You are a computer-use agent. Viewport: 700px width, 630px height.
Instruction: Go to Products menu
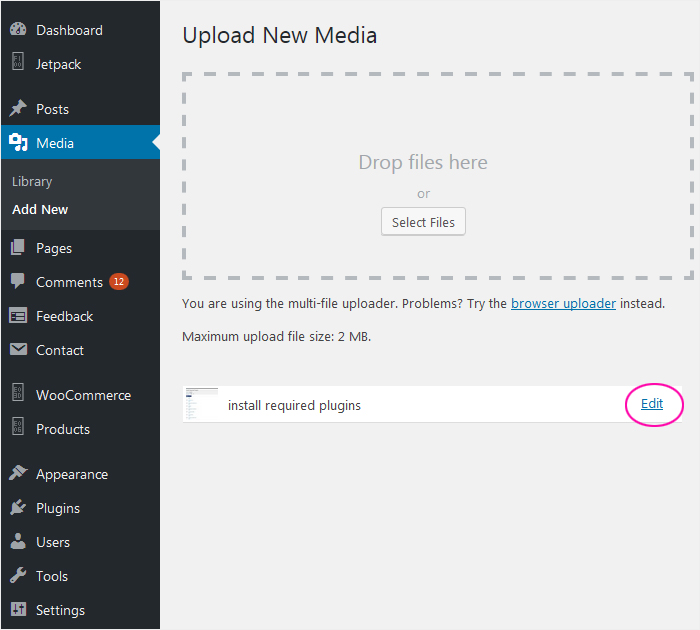[x=80, y=429]
